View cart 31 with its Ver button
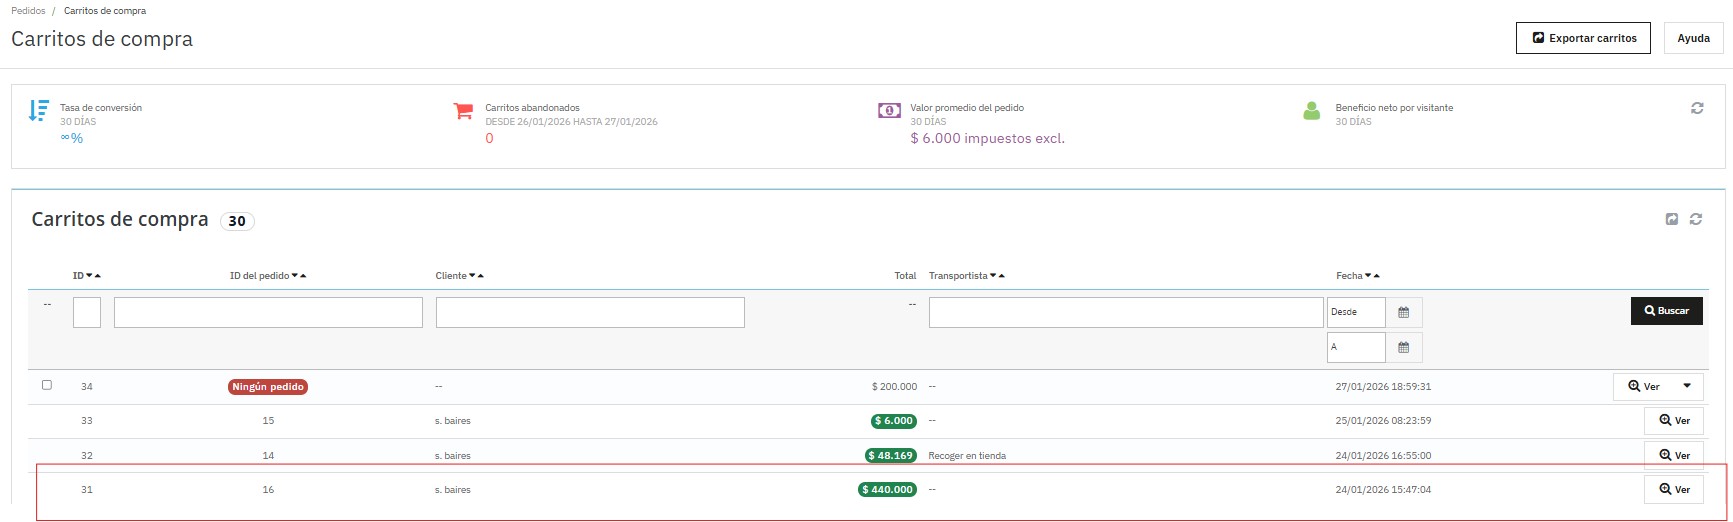This screenshot has width=1733, height=522. [1673, 489]
